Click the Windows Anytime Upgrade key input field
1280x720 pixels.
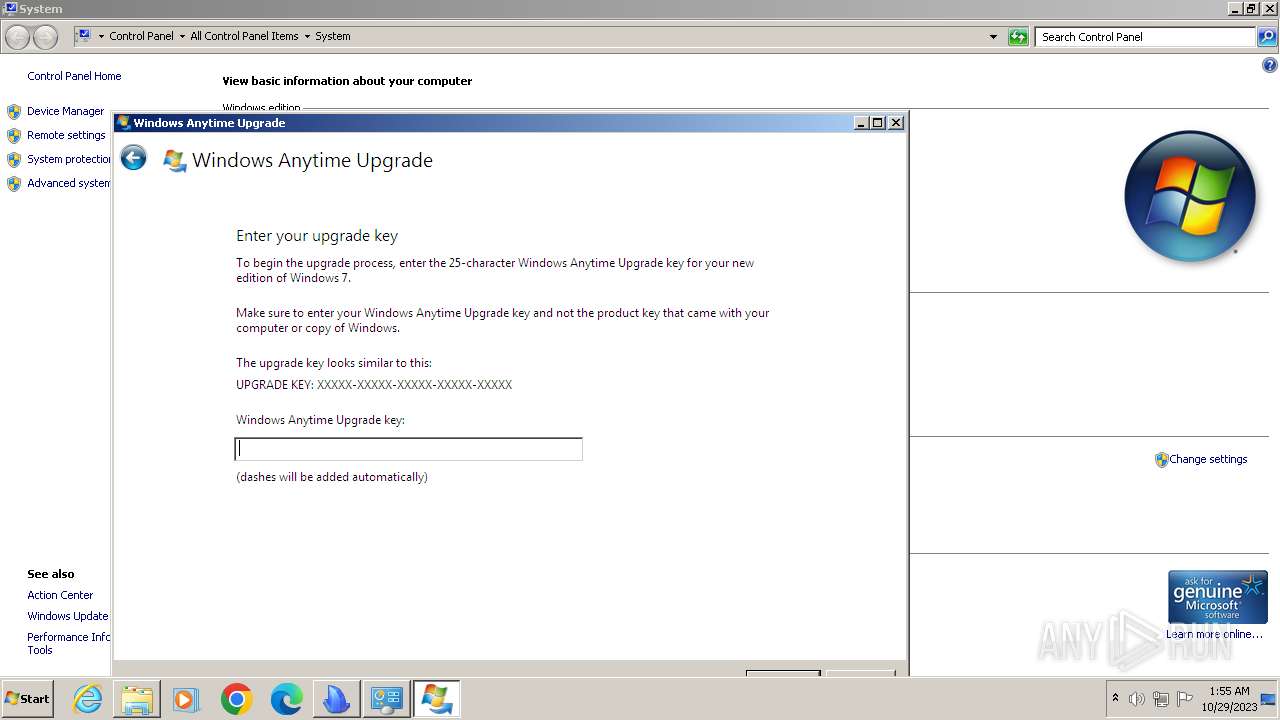[x=408, y=449]
